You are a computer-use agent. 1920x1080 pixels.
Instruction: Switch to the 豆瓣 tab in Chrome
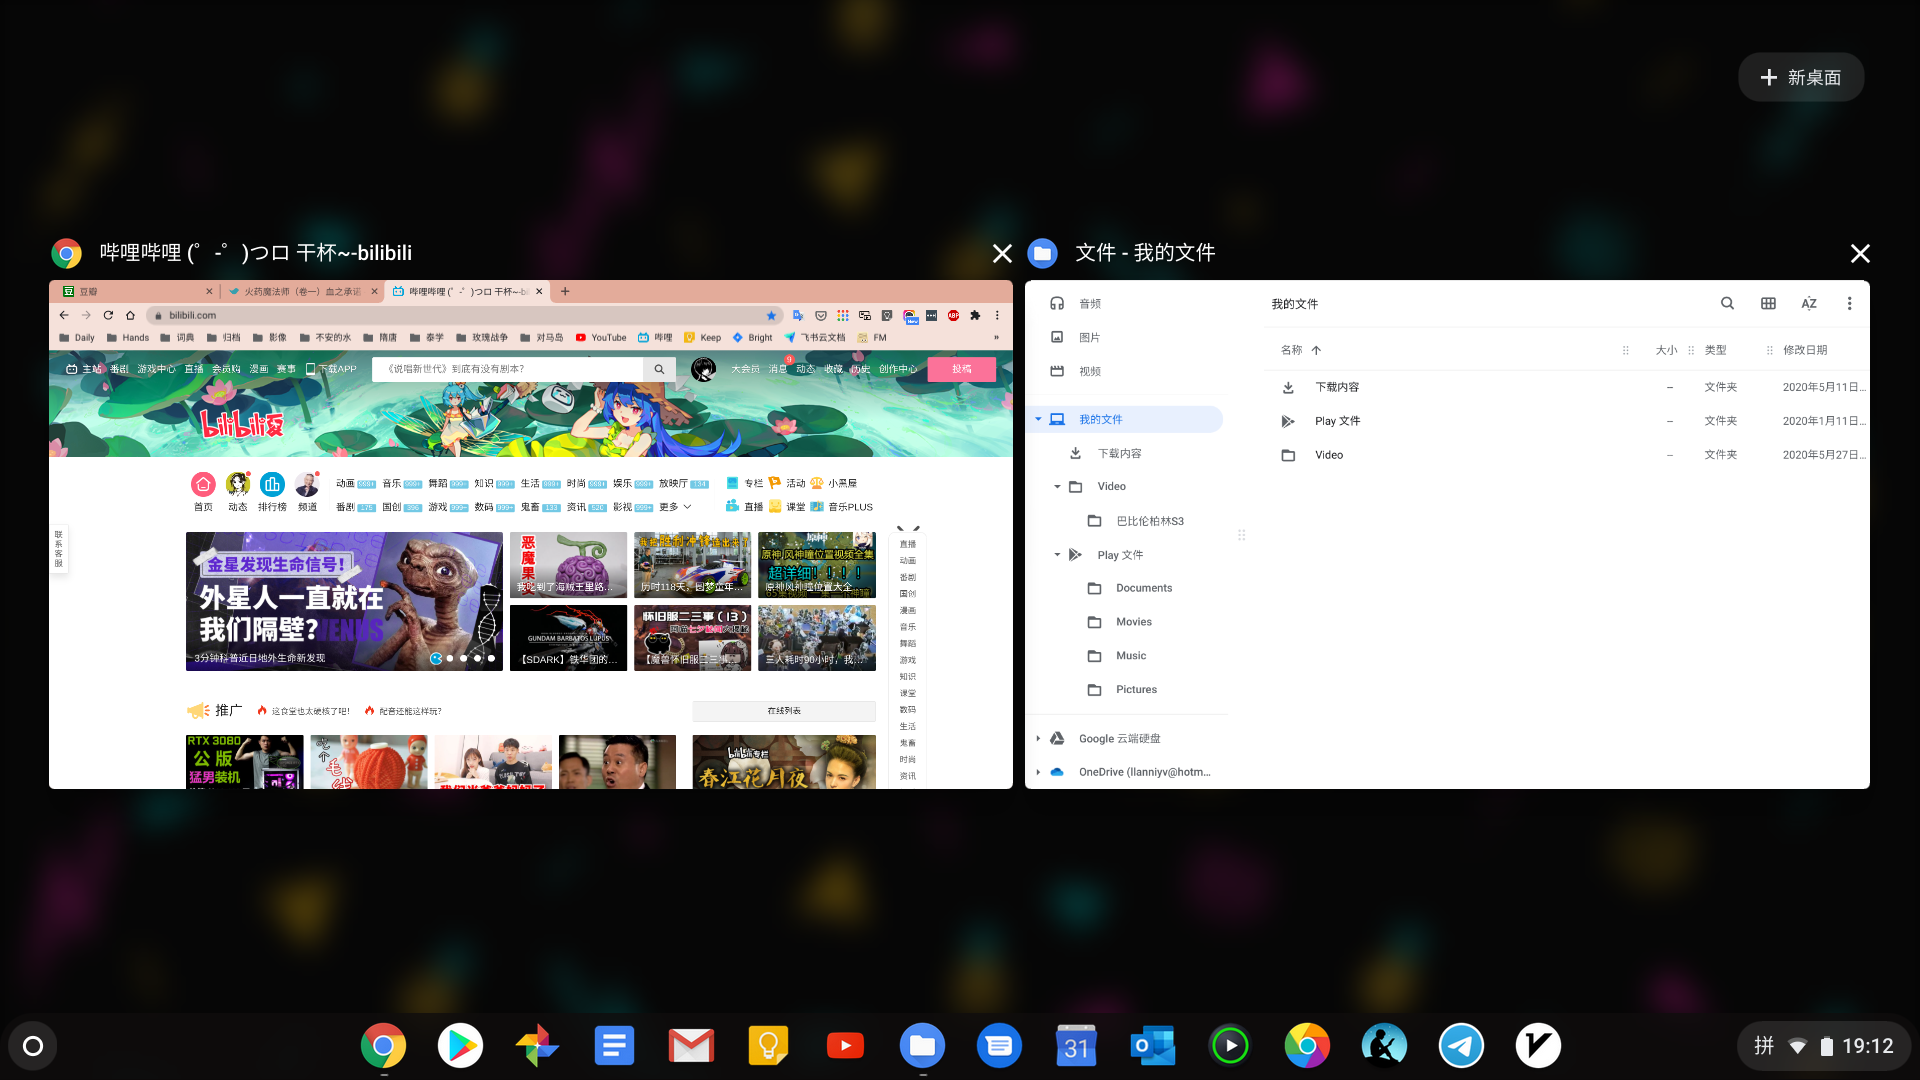click(137, 292)
